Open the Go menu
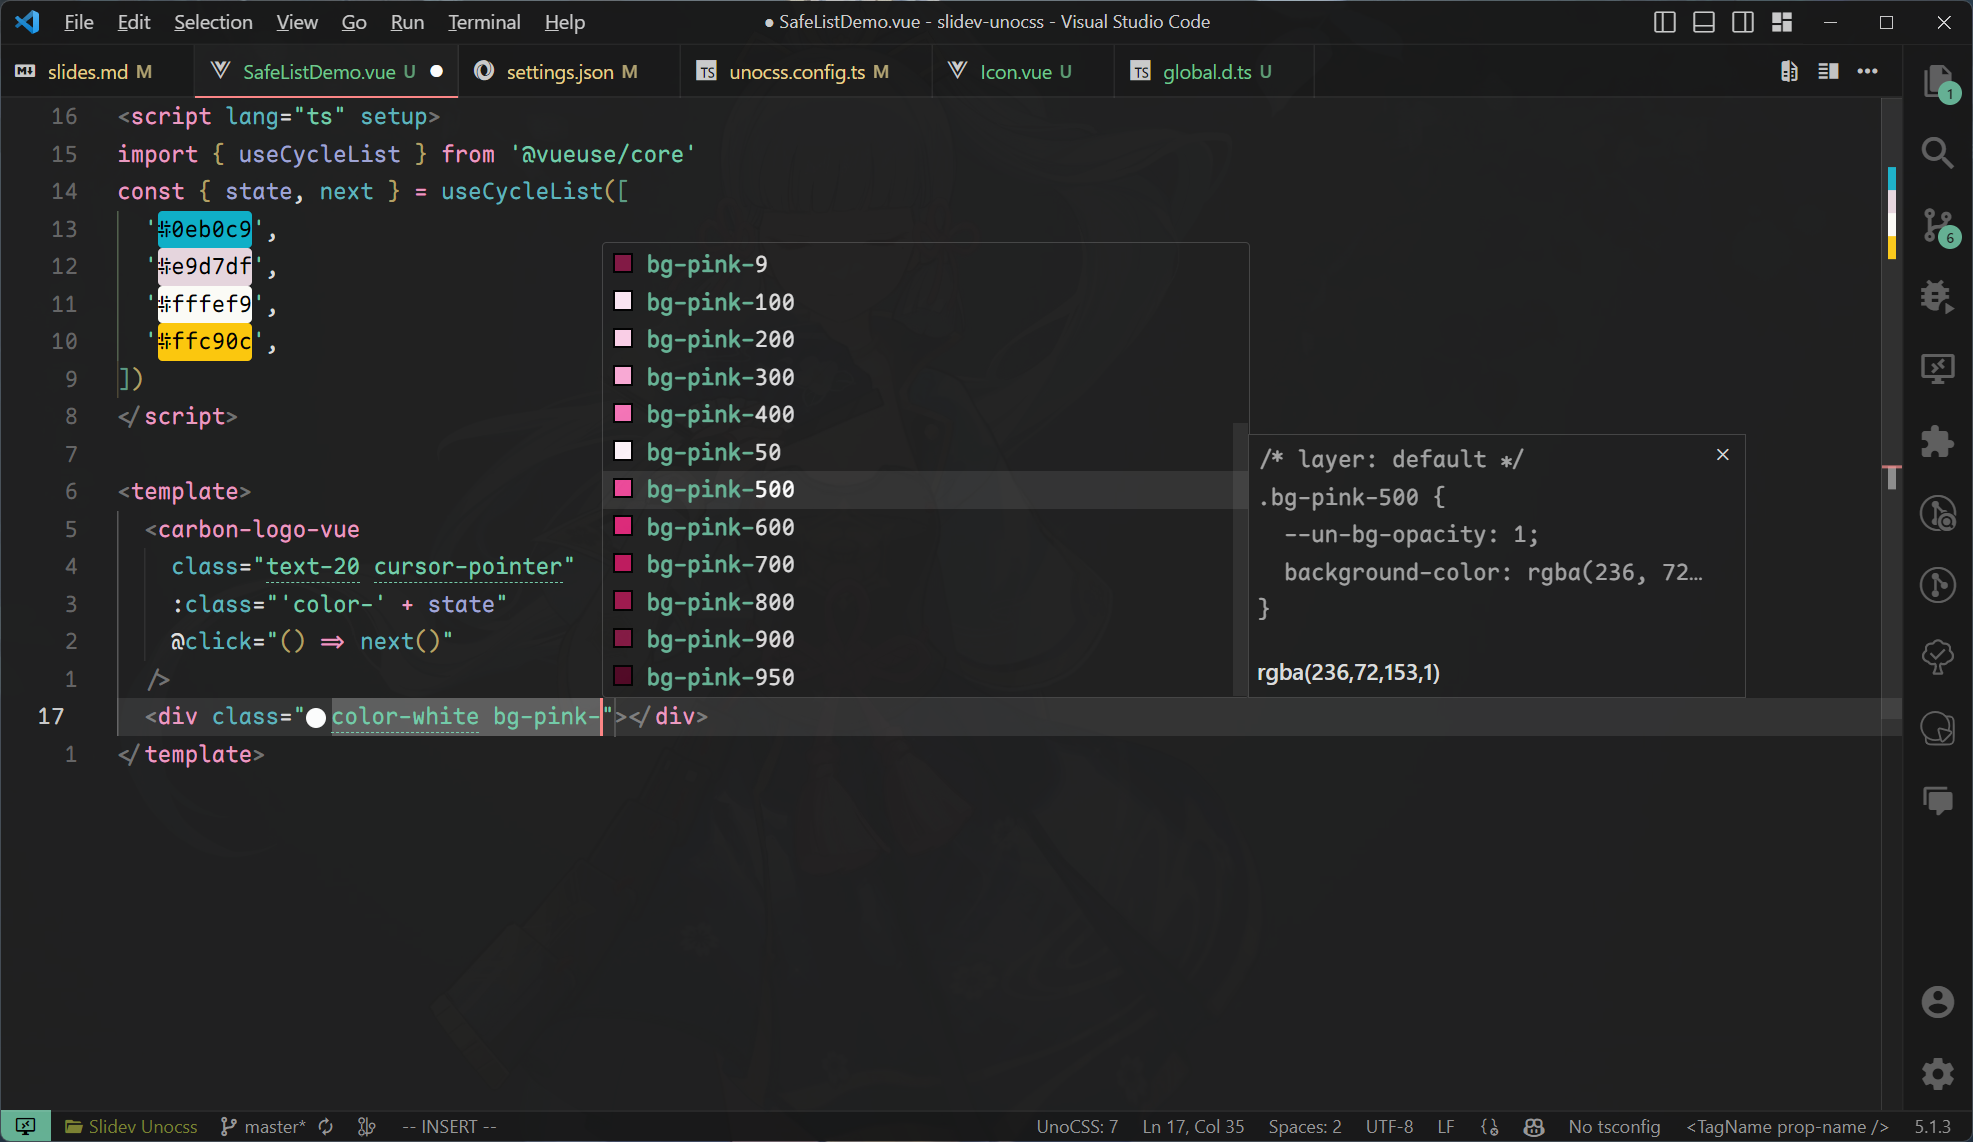This screenshot has width=1973, height=1142. click(x=354, y=22)
